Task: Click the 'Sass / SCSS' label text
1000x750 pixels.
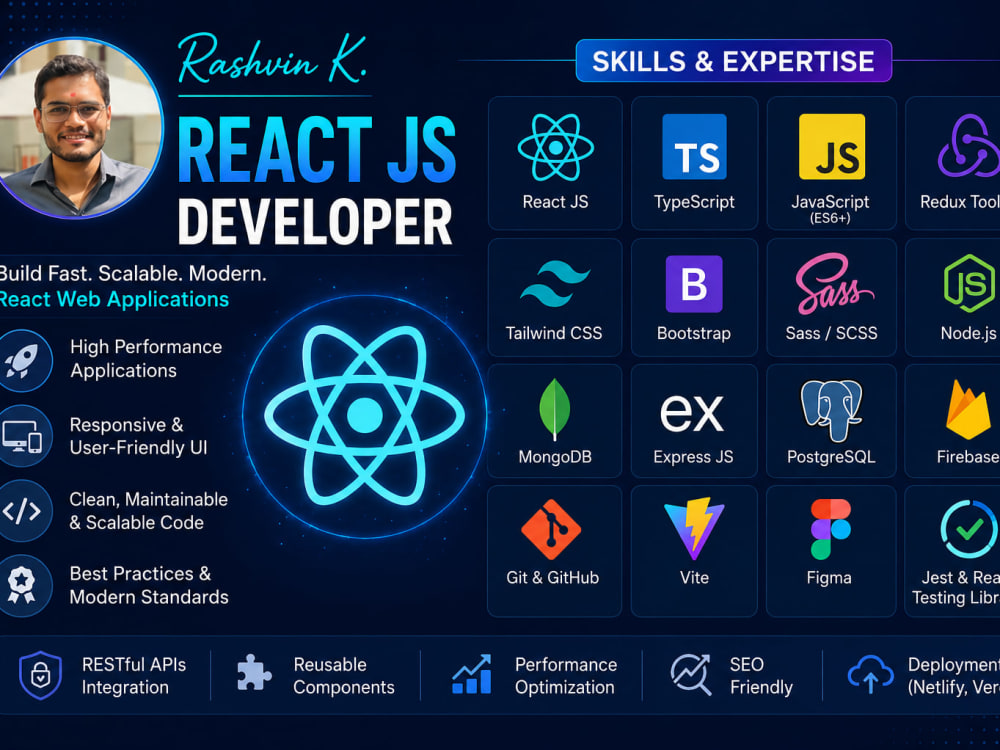Action: click(x=832, y=333)
